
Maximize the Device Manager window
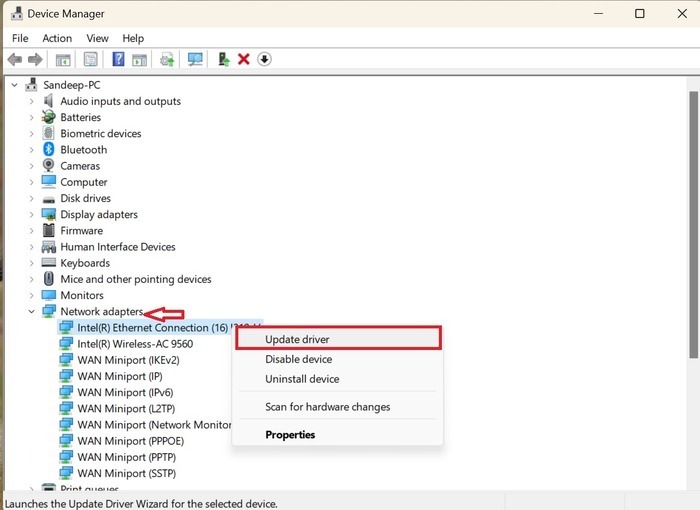click(x=639, y=13)
